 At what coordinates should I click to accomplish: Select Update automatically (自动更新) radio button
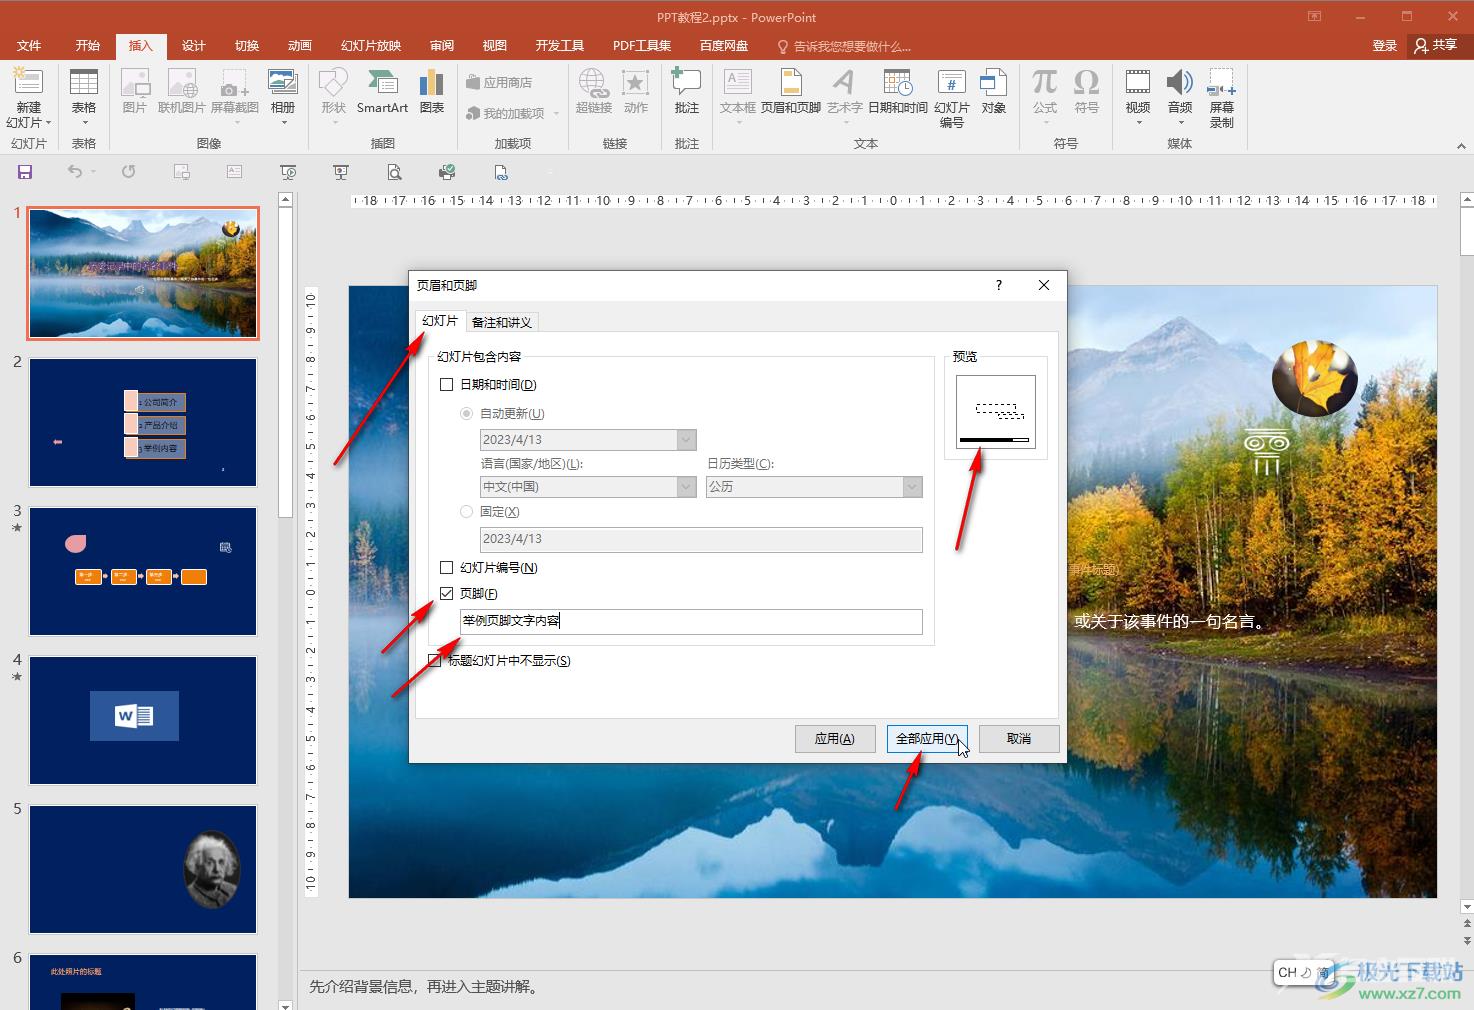coord(466,413)
